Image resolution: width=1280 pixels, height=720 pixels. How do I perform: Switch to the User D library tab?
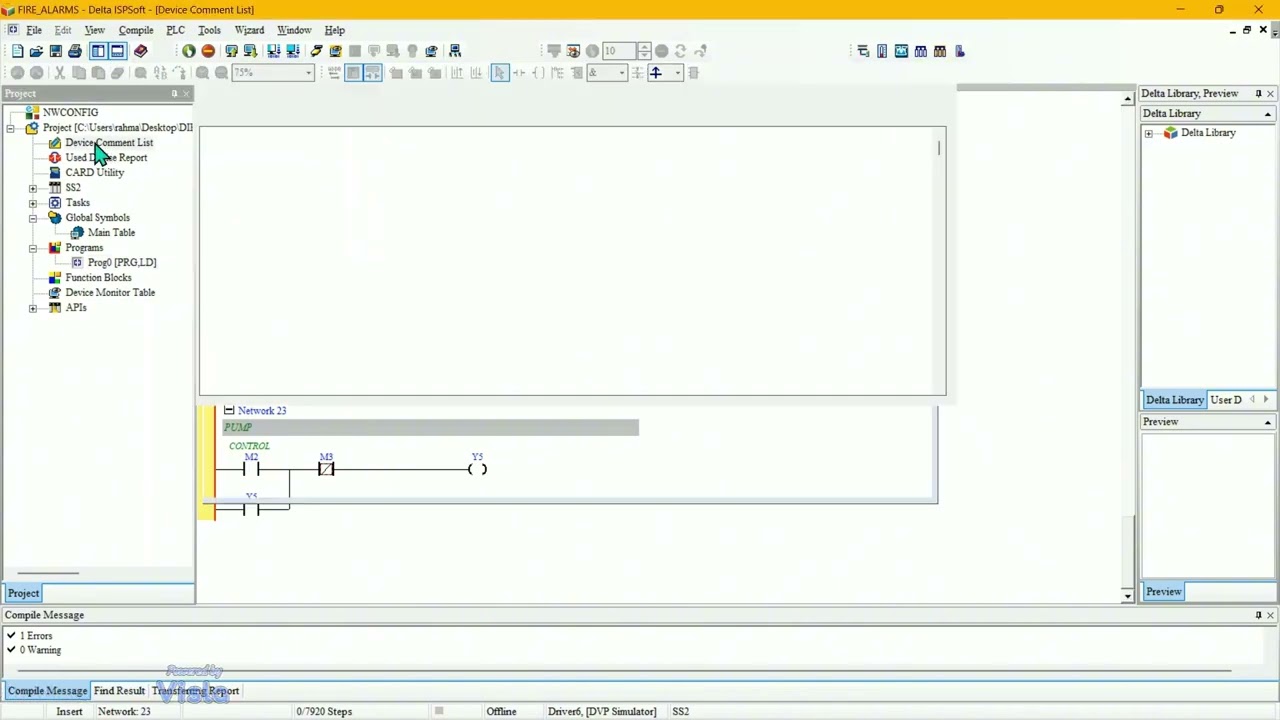(x=1226, y=400)
